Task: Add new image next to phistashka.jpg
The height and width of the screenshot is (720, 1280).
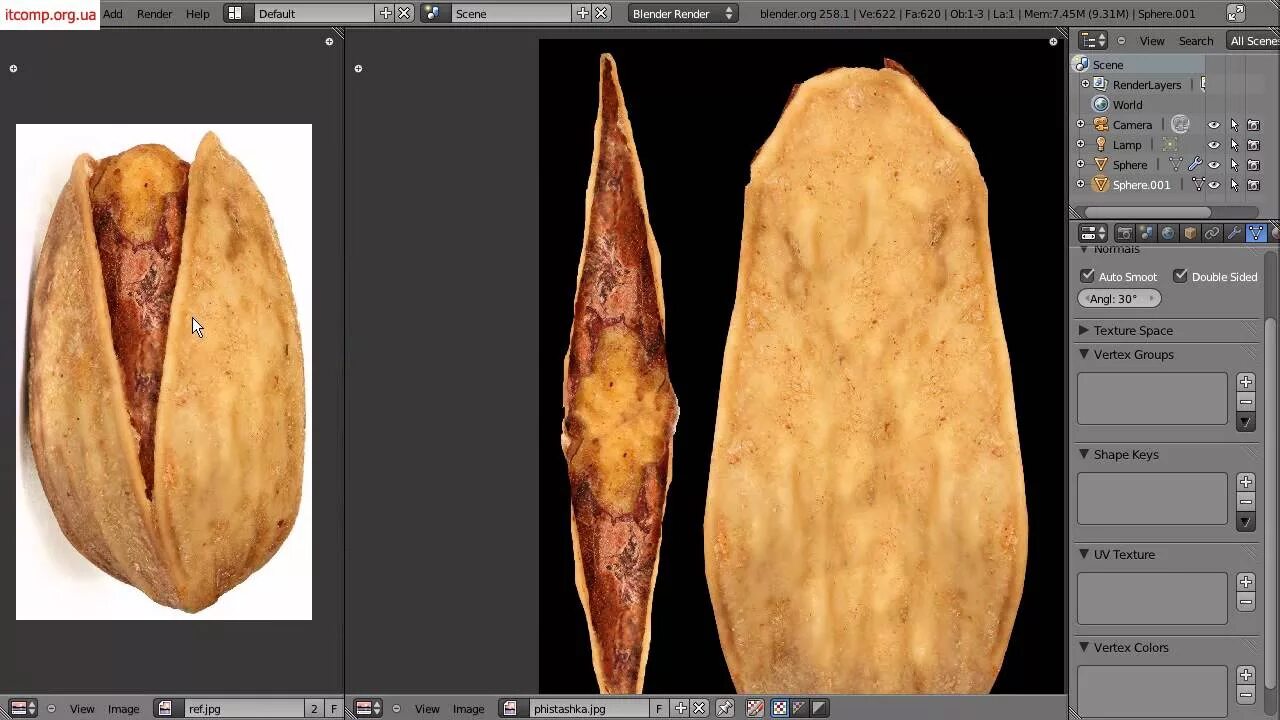Action: (x=681, y=708)
